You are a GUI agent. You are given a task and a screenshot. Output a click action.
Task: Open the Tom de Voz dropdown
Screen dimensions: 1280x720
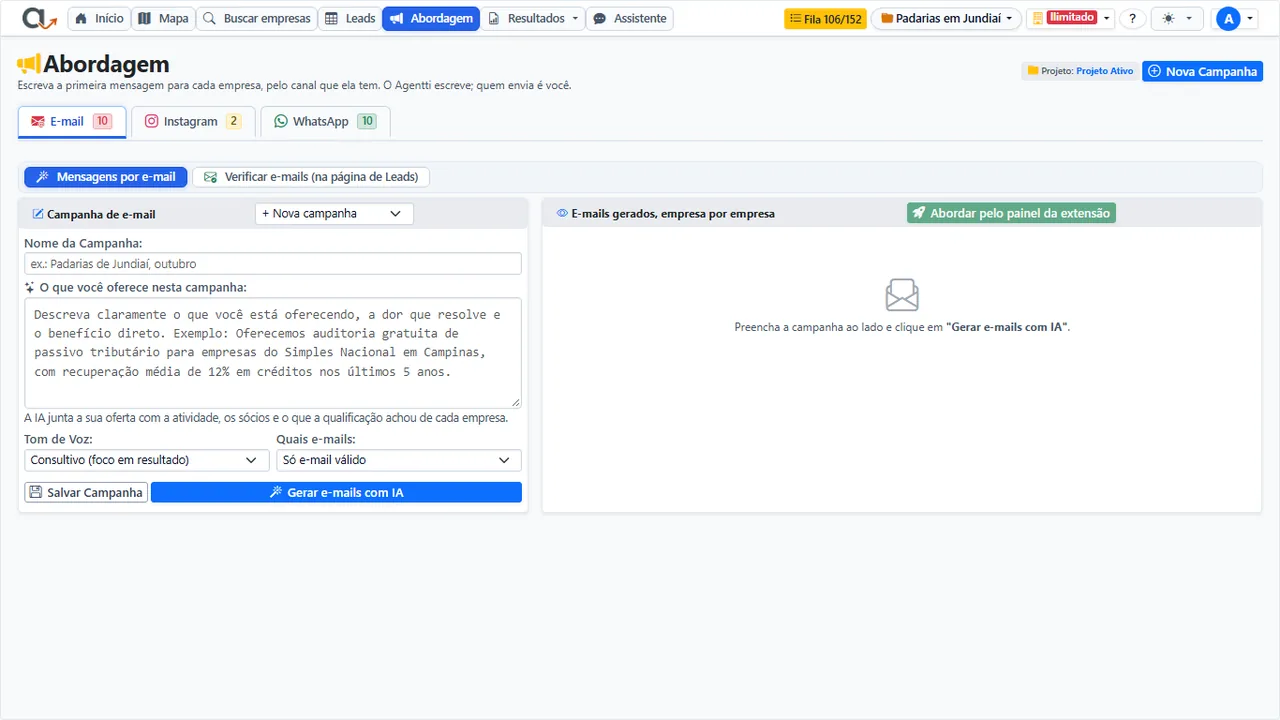147,460
